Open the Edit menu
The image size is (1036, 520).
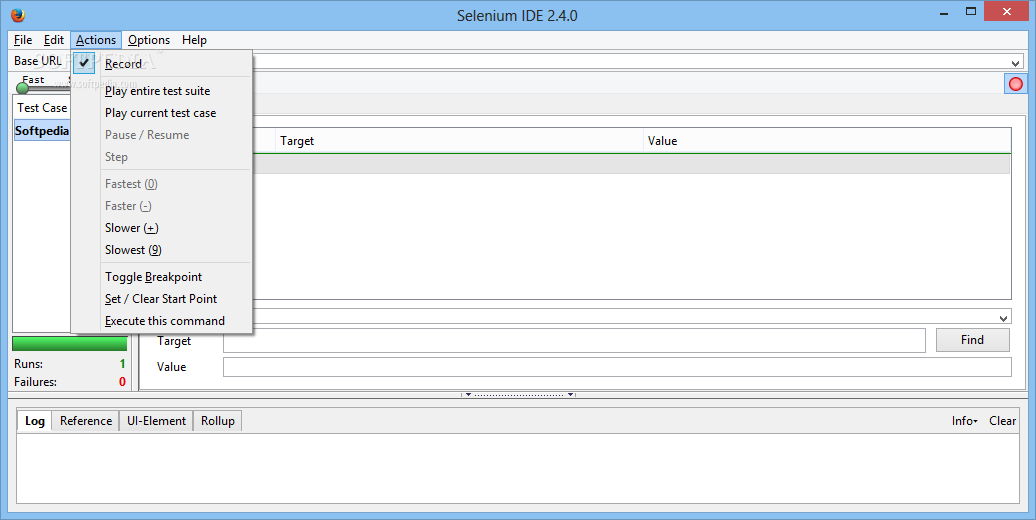[54, 40]
